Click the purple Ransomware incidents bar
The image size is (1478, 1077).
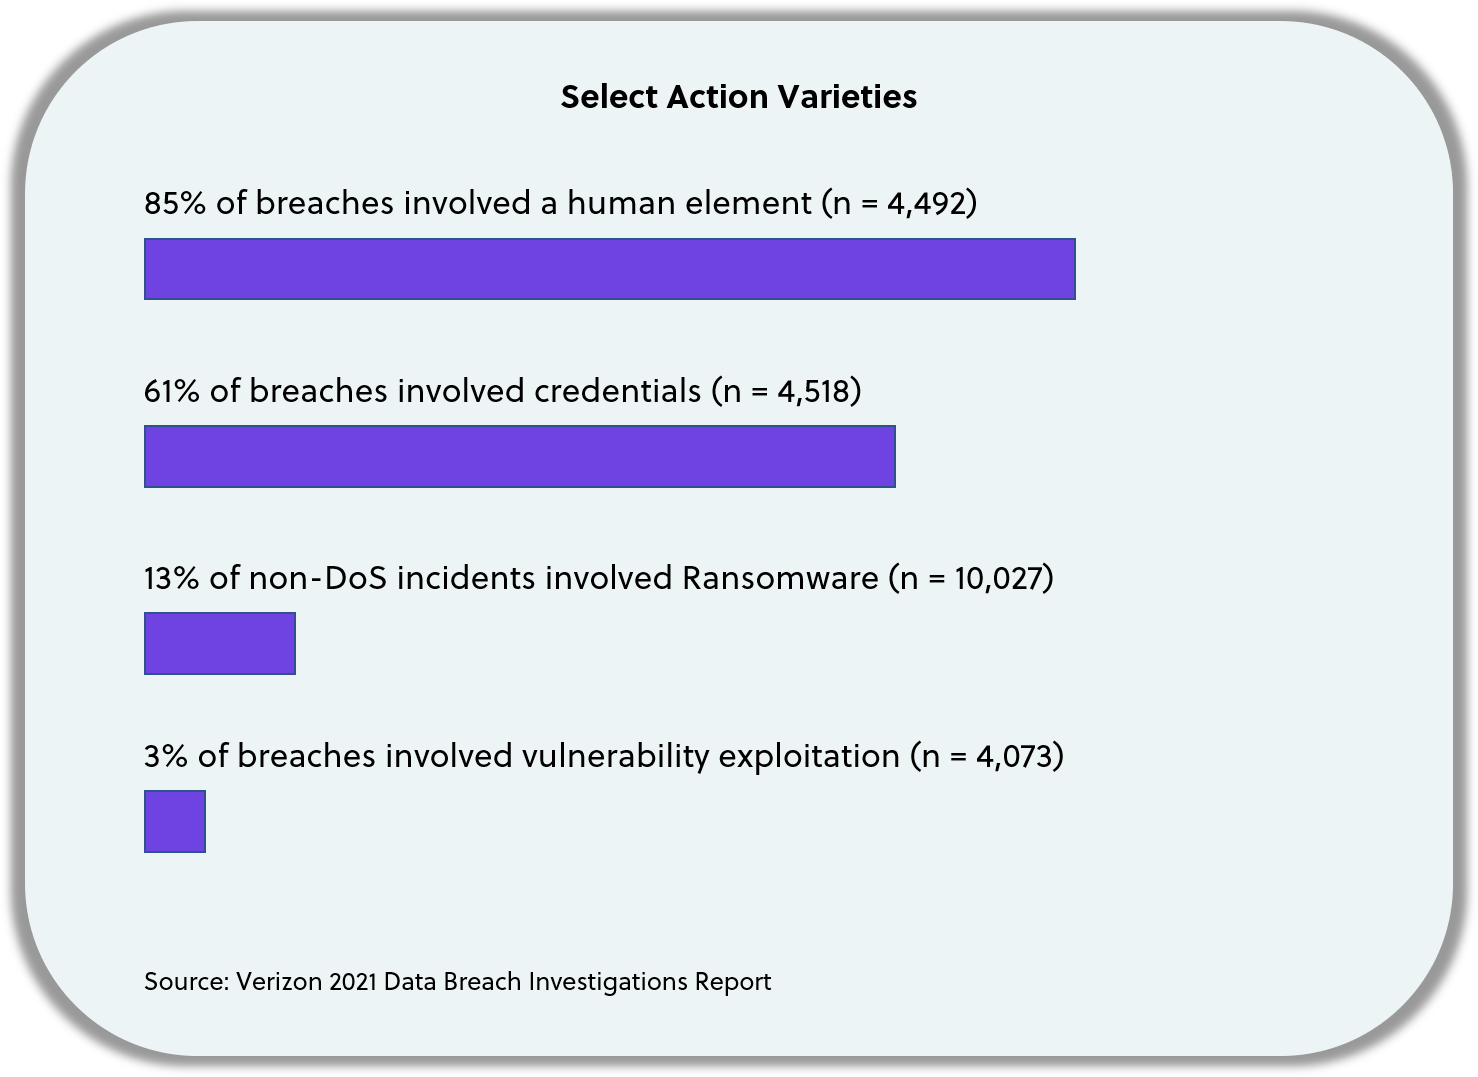pos(219,643)
